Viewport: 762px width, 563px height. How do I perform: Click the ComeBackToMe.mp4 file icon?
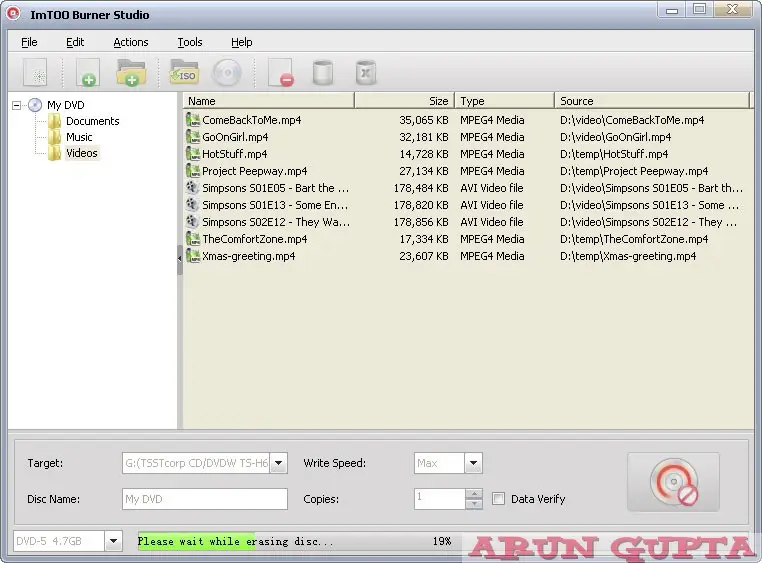pos(193,120)
